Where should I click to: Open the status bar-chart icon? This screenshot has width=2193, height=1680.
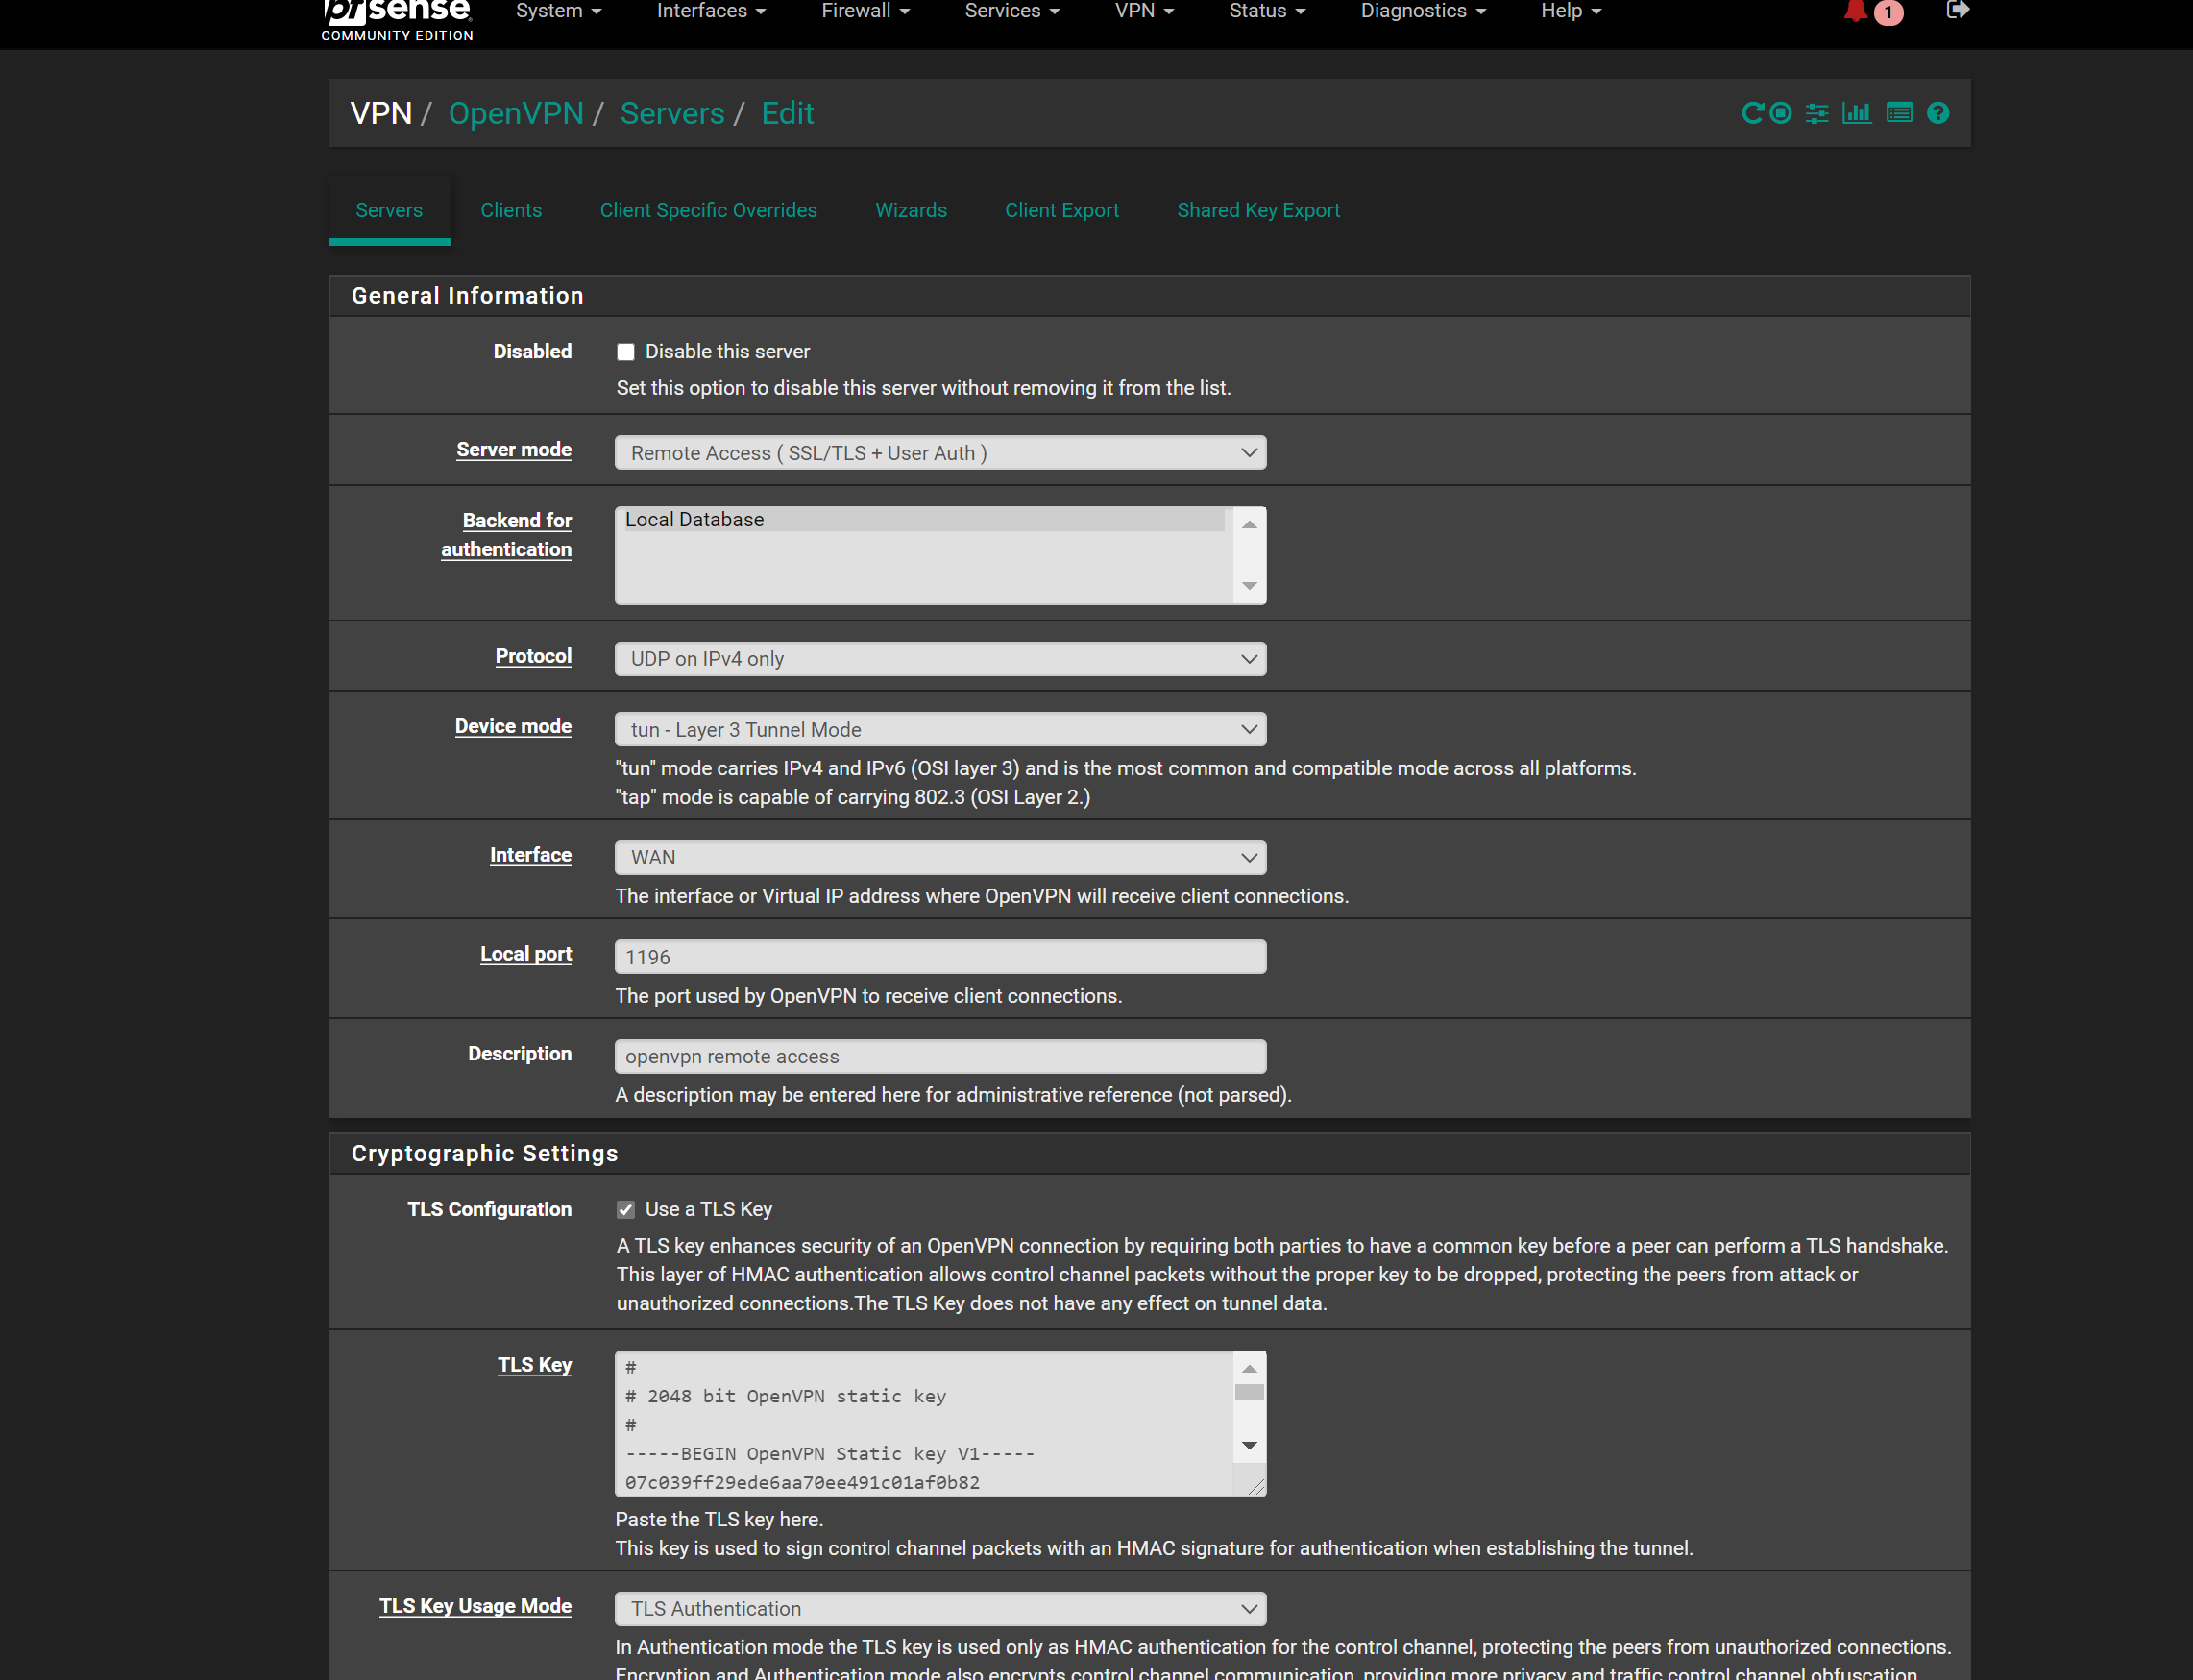(x=1857, y=113)
